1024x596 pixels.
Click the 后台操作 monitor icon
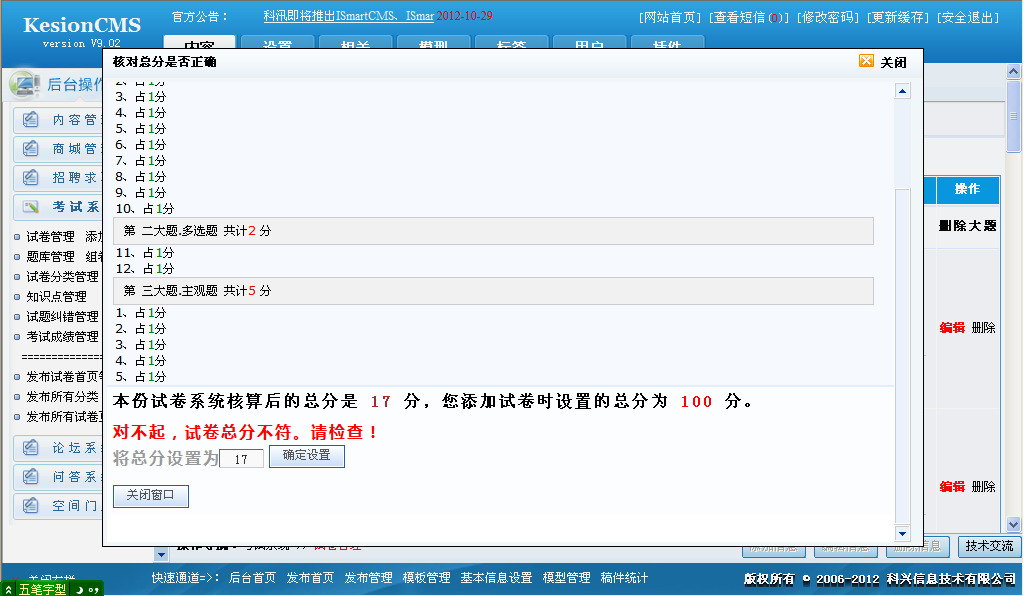click(x=26, y=85)
